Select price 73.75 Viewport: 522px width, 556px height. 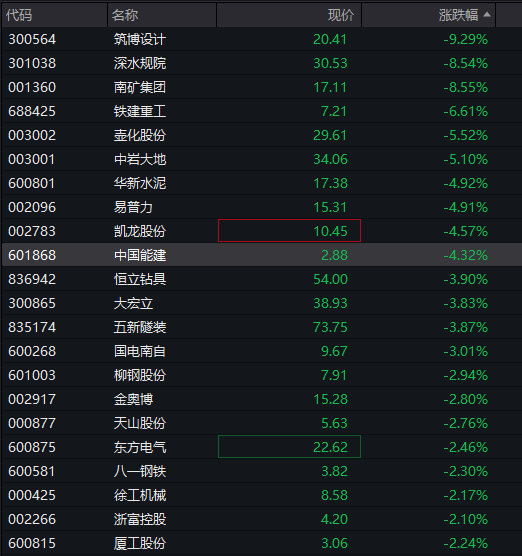(330, 327)
